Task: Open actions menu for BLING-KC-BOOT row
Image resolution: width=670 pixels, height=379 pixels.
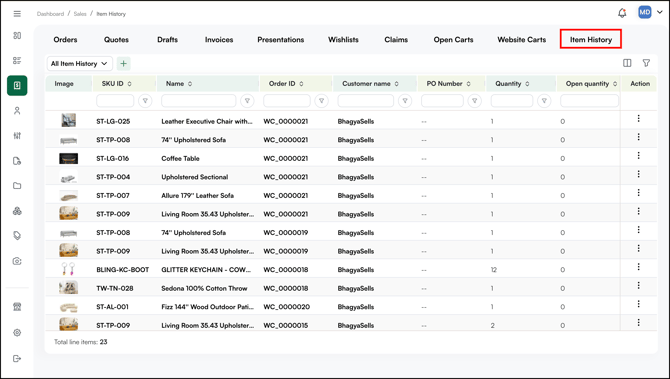Action: [638, 267]
